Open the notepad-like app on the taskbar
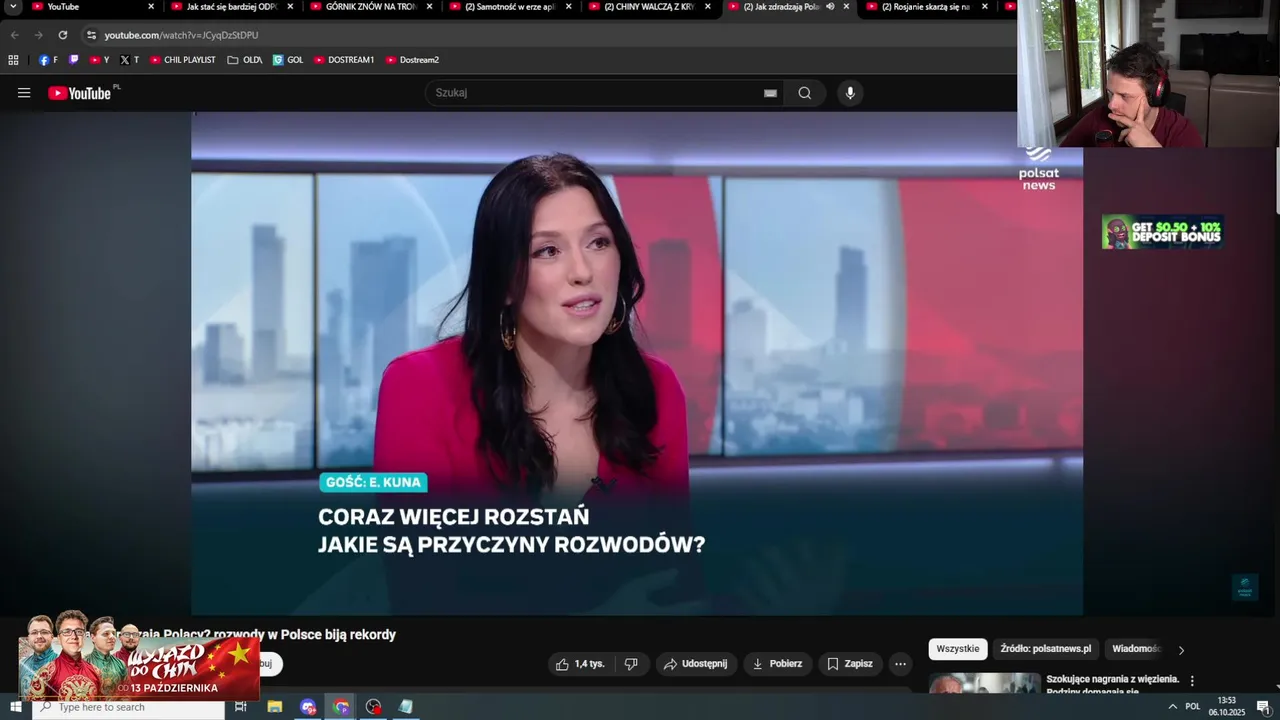Screen dimensions: 1280x720 (405, 707)
